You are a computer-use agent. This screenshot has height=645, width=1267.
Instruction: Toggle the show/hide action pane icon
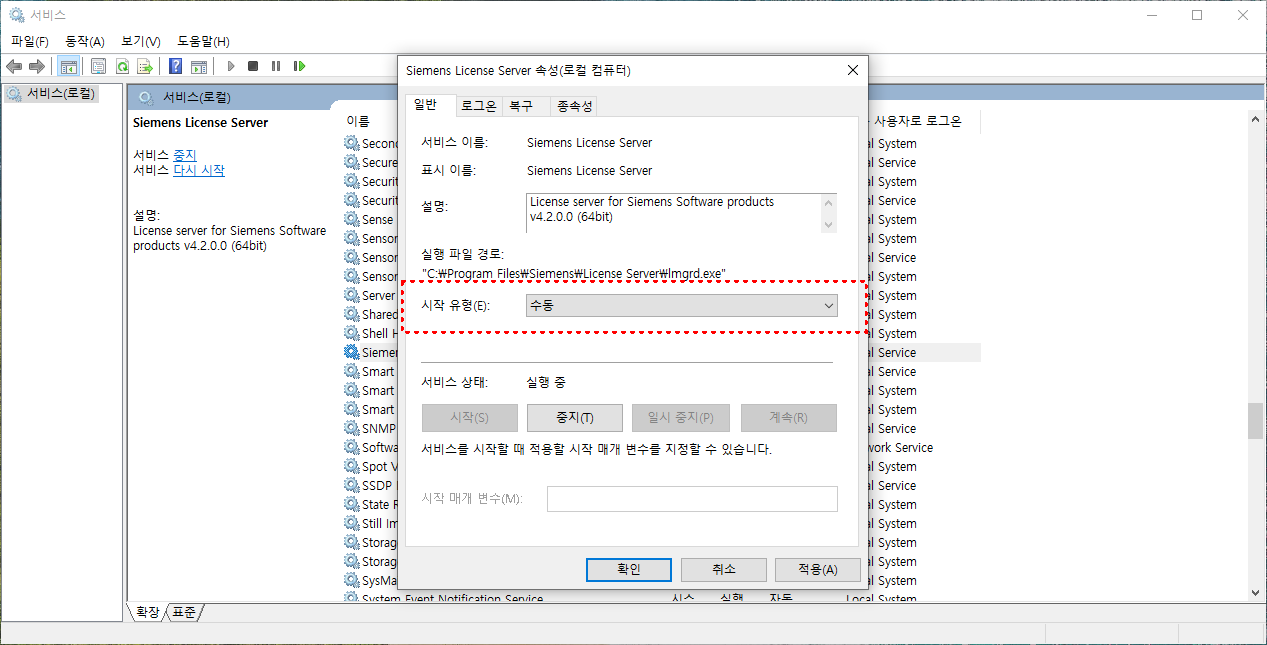coord(199,66)
